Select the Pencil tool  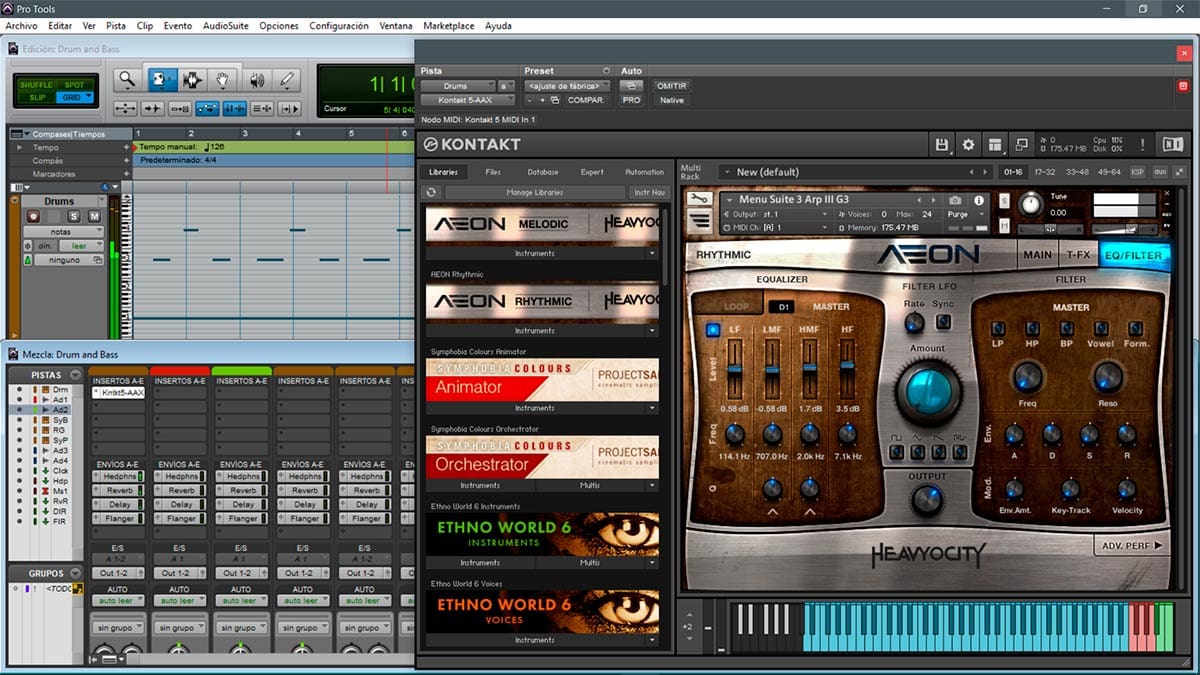[x=287, y=79]
